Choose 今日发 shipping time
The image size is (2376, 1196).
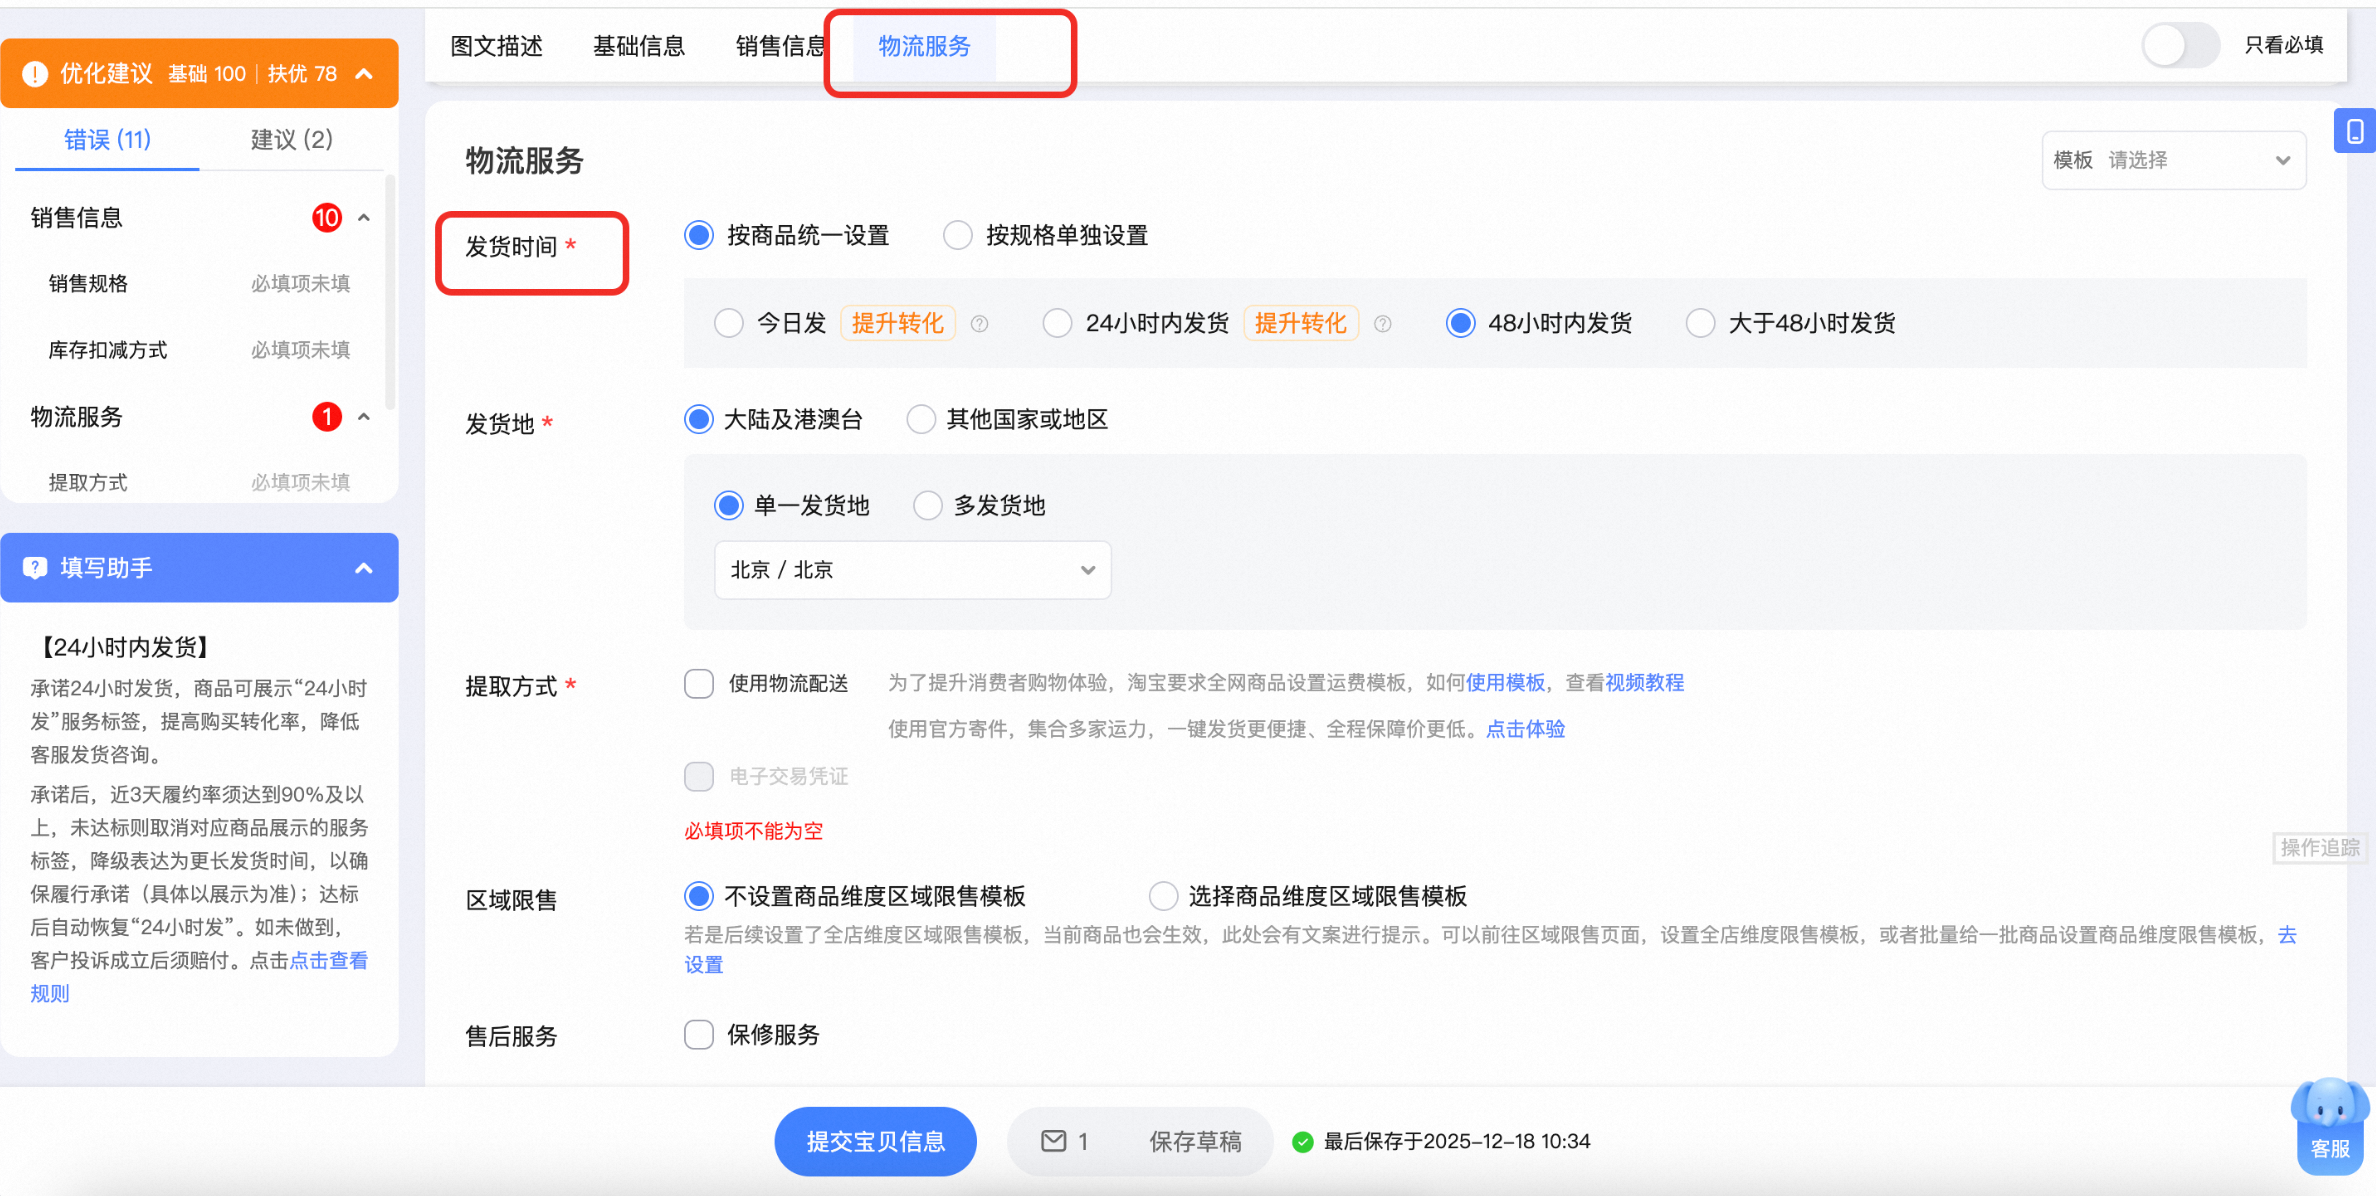(729, 323)
